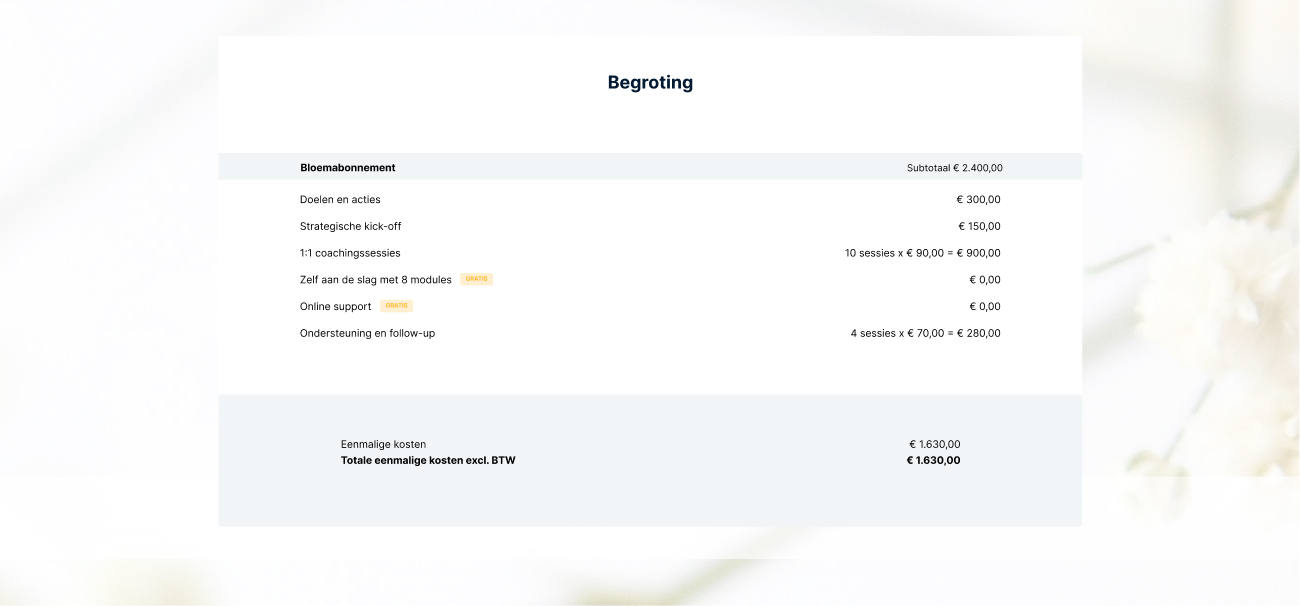
Task: Select the Ondersteuning en follow-up line item
Action: pos(367,334)
